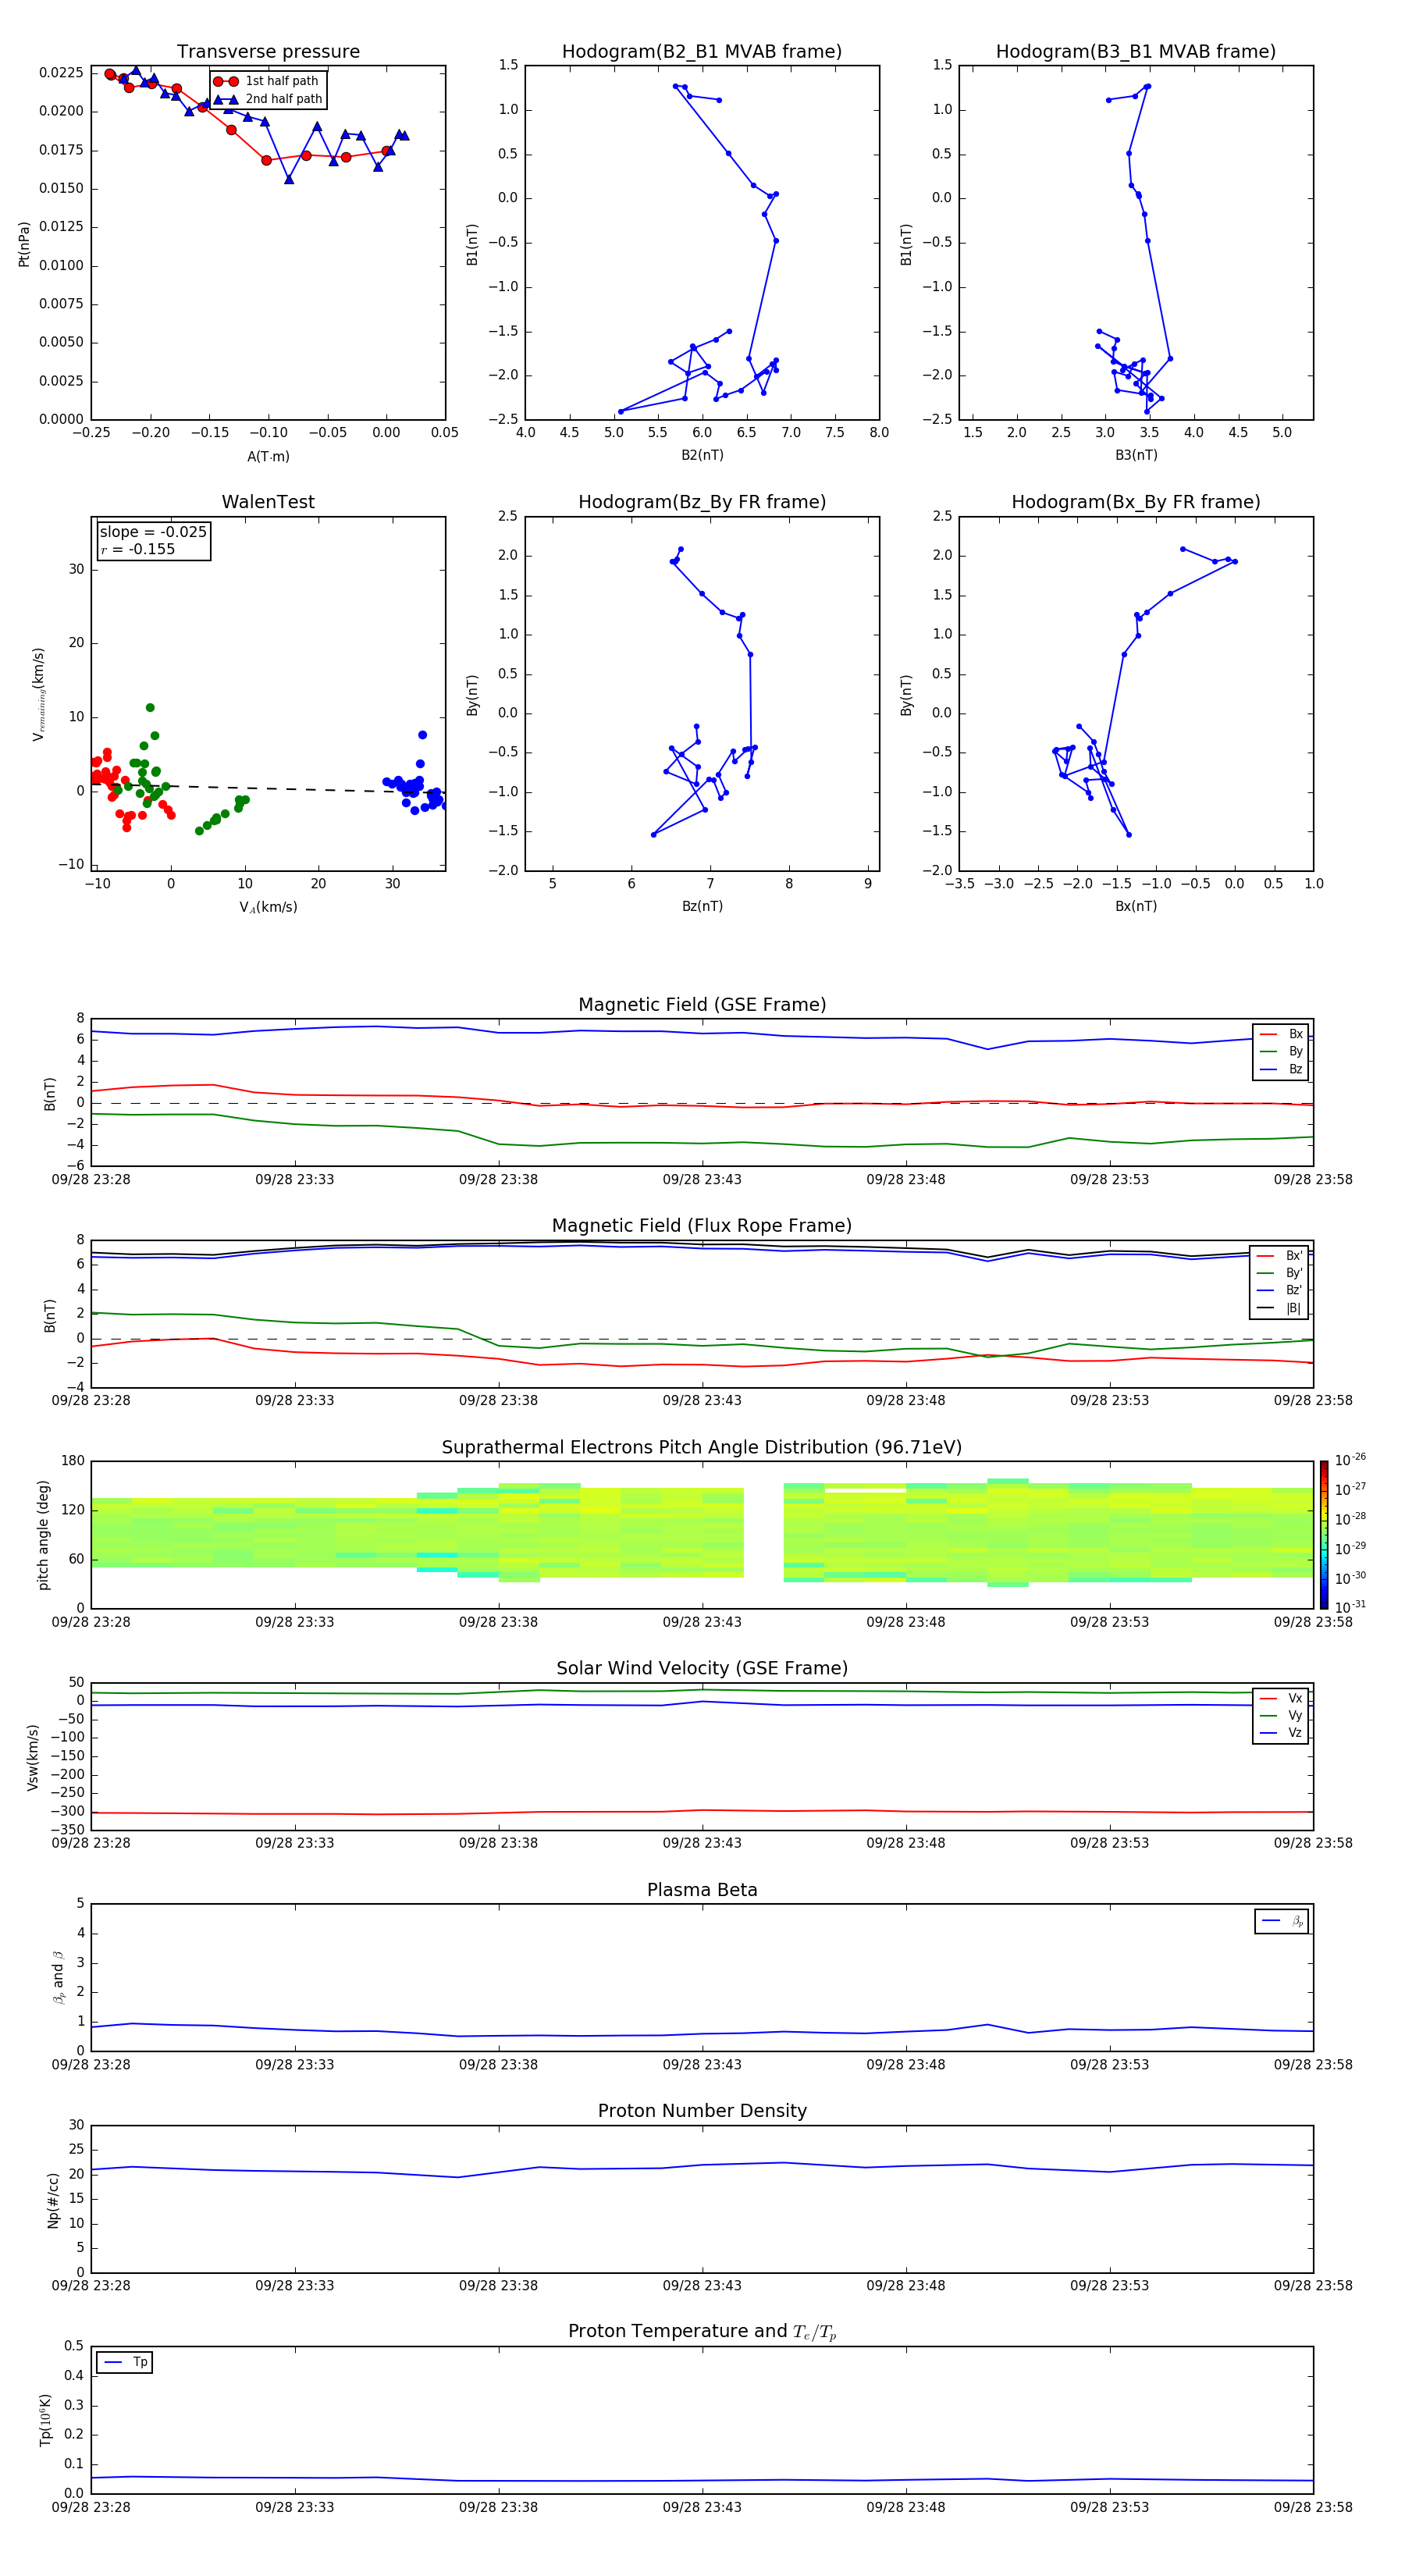Click the 'WalenTest' plot title
The width and height of the screenshot is (1405, 2576).
(x=268, y=502)
